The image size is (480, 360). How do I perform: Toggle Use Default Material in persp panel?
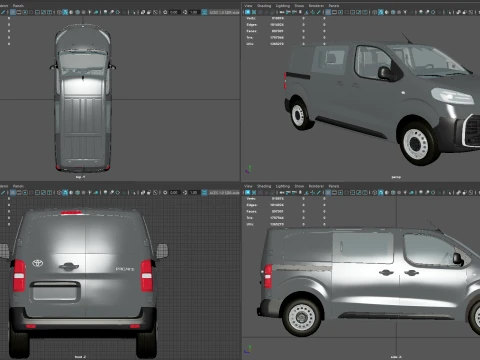387,12
